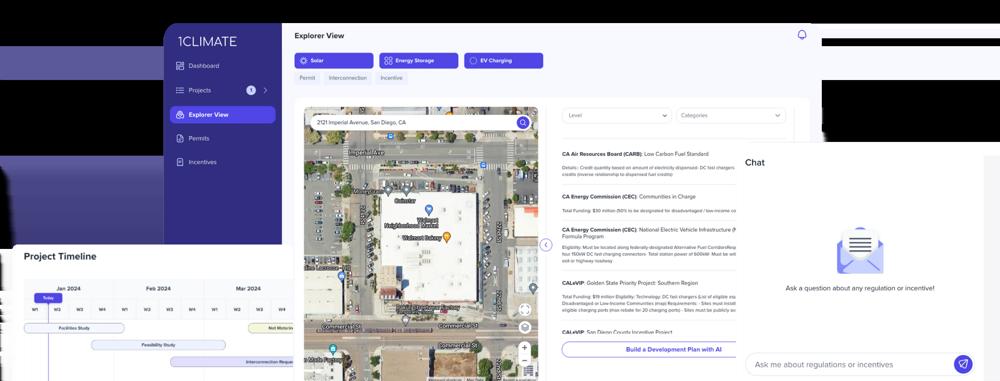This screenshot has width=1000, height=381.
Task: Select the Interconnection tab
Action: (348, 78)
